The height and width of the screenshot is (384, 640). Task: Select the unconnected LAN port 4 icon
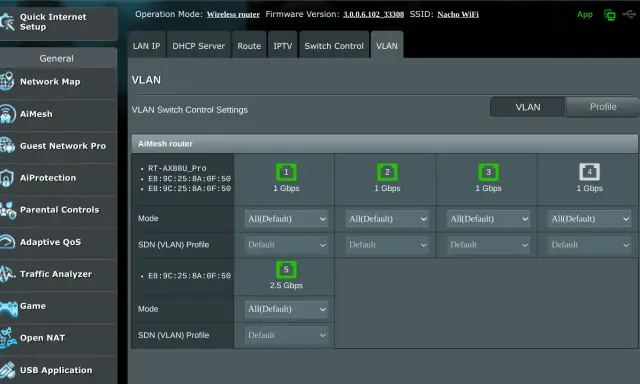pos(589,172)
